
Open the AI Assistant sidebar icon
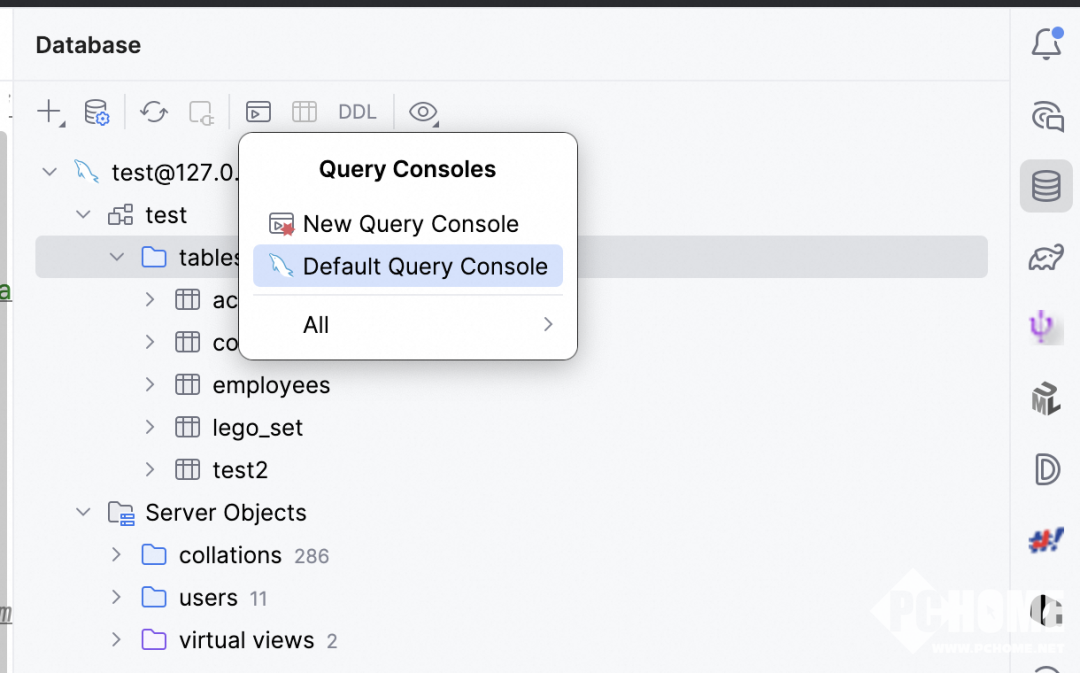tap(1046, 117)
